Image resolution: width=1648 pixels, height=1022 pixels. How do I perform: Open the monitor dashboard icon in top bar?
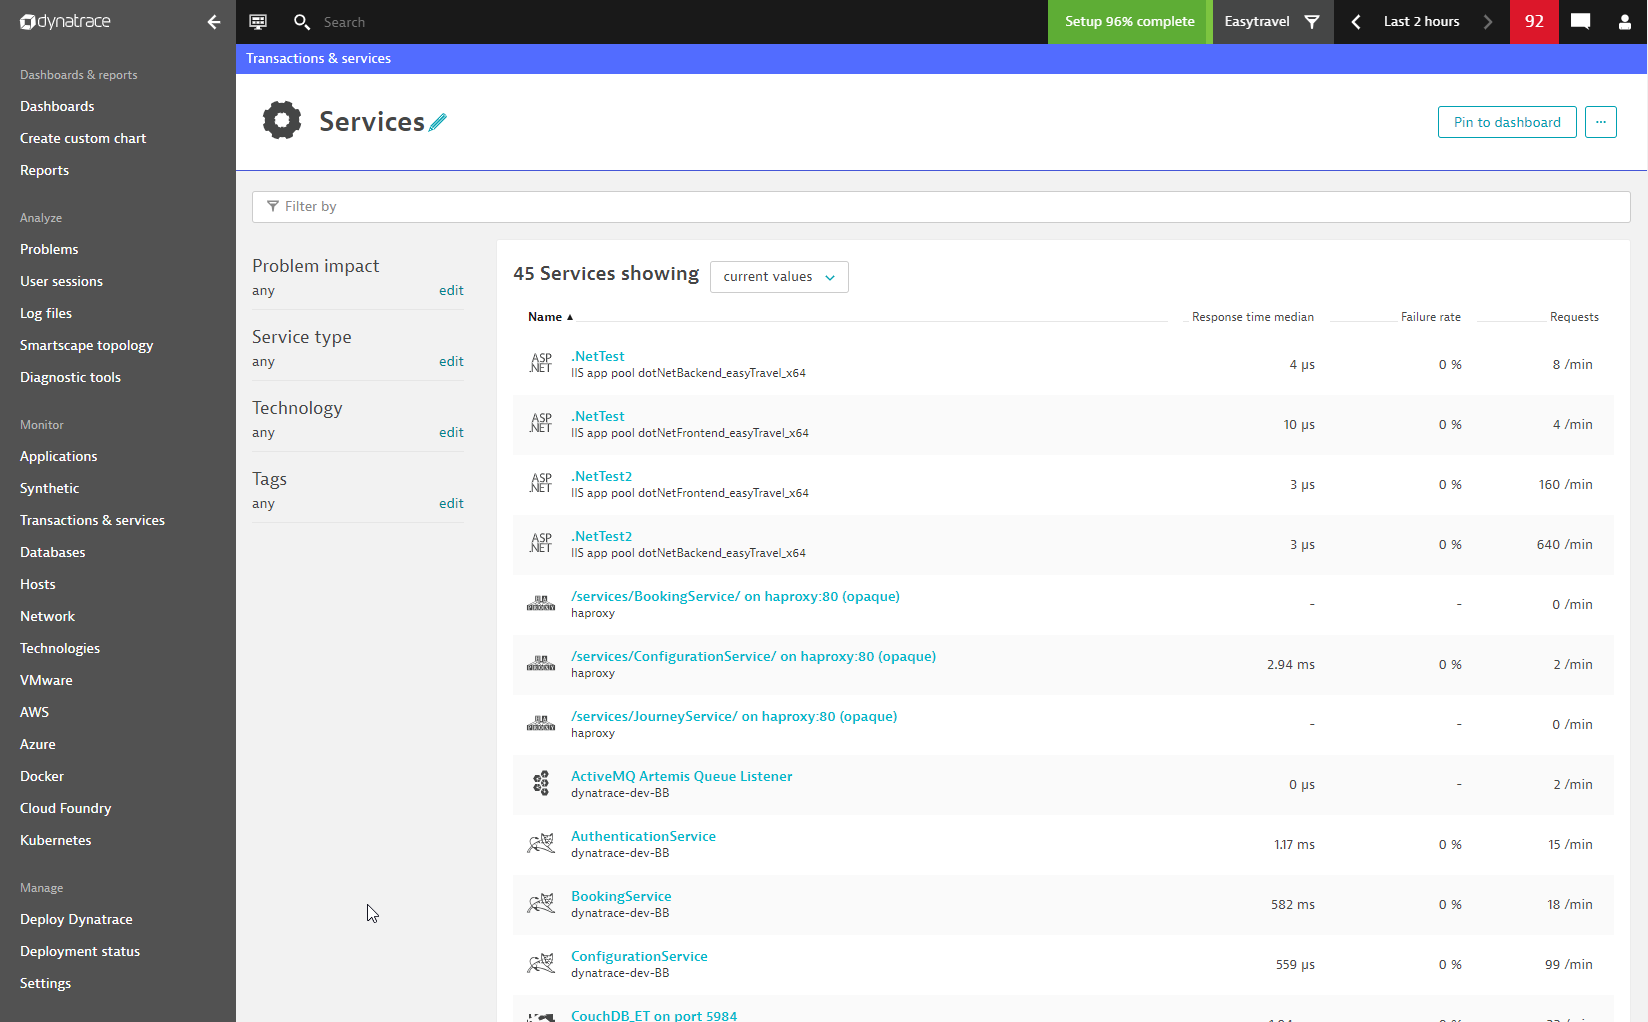258,21
